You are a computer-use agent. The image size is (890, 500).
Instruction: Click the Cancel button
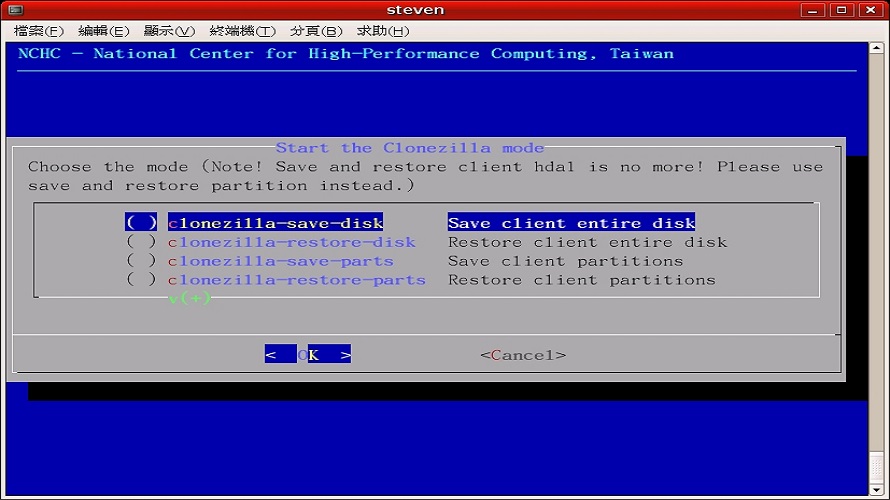pyautogui.click(x=523, y=355)
